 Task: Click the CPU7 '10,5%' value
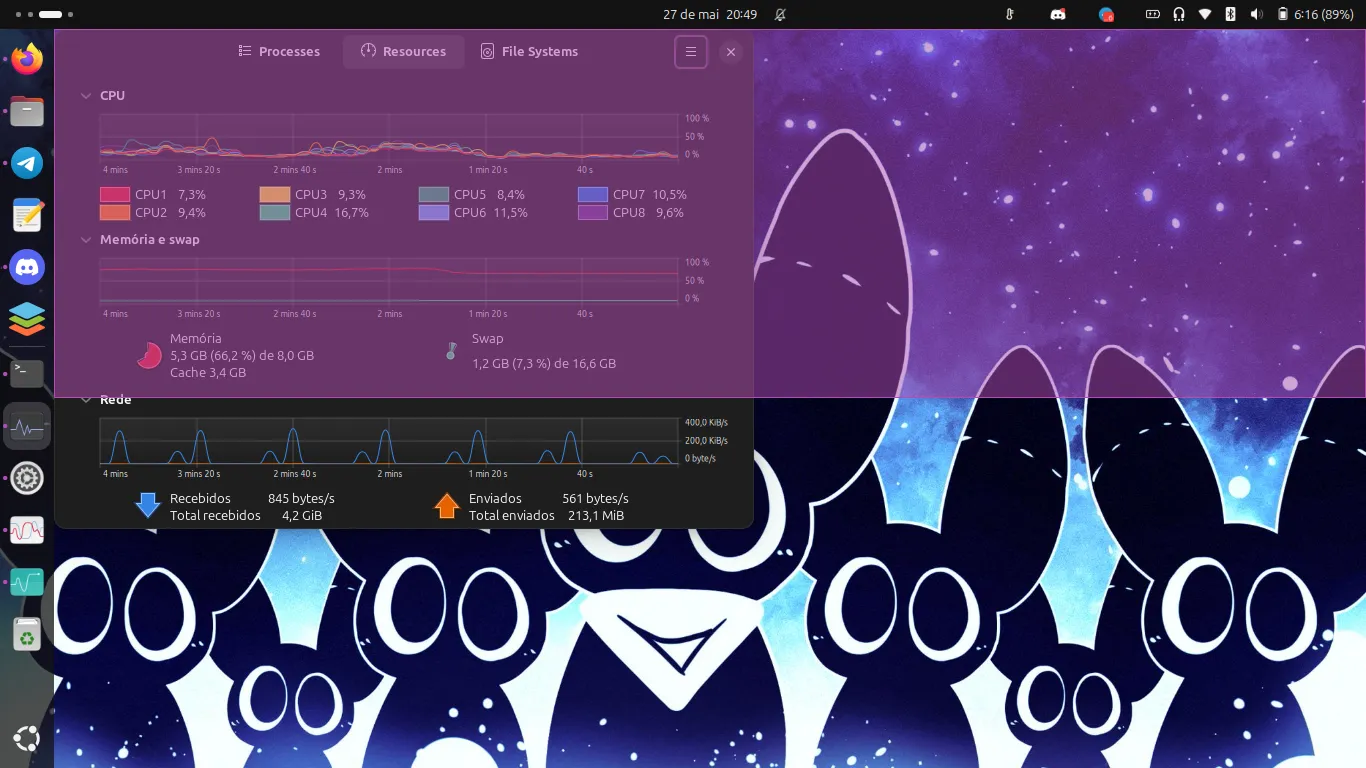click(x=670, y=195)
